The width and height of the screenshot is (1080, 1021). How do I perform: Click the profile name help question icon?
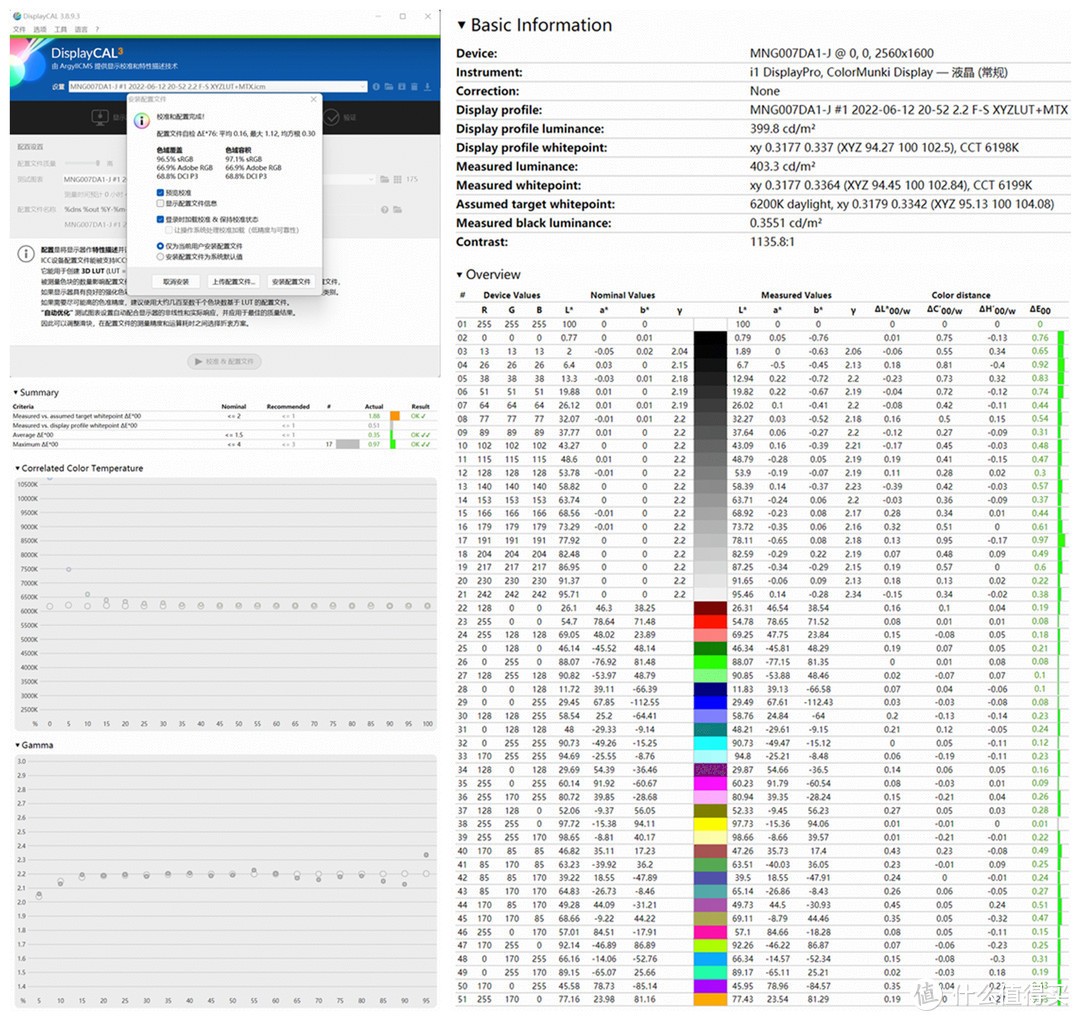click(x=385, y=209)
